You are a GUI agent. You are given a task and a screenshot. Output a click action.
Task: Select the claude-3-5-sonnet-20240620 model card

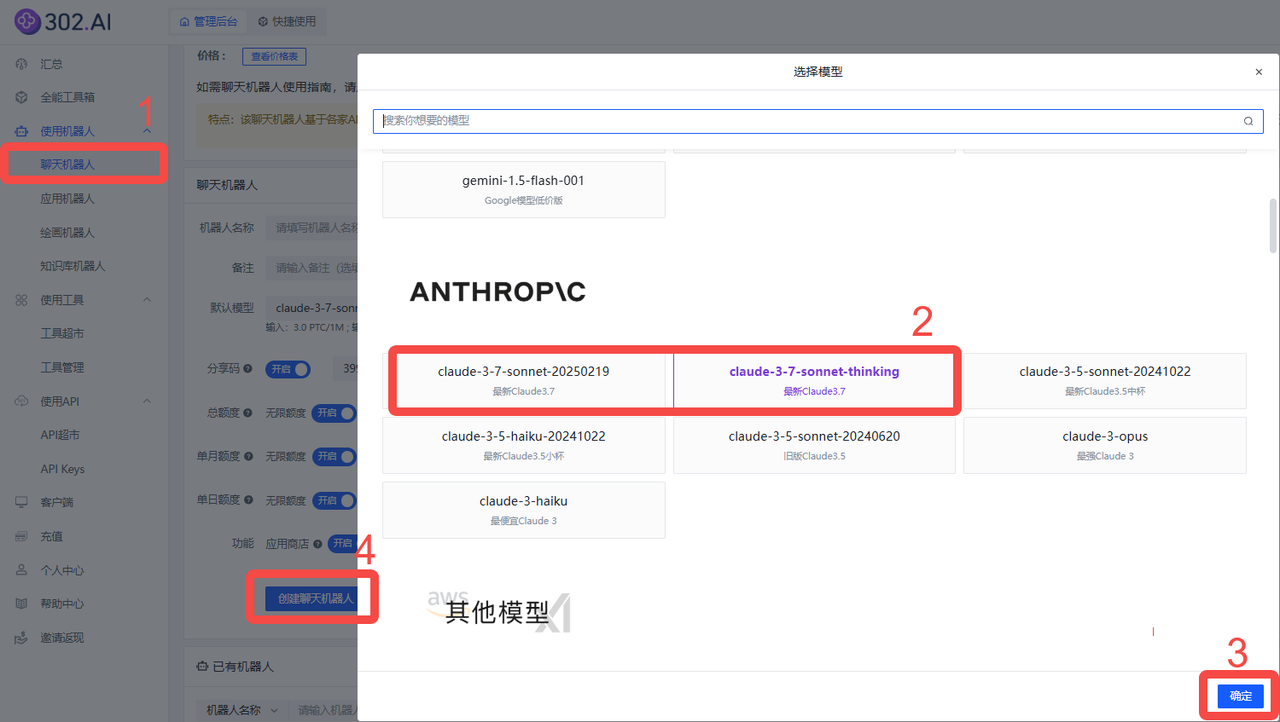pos(814,445)
